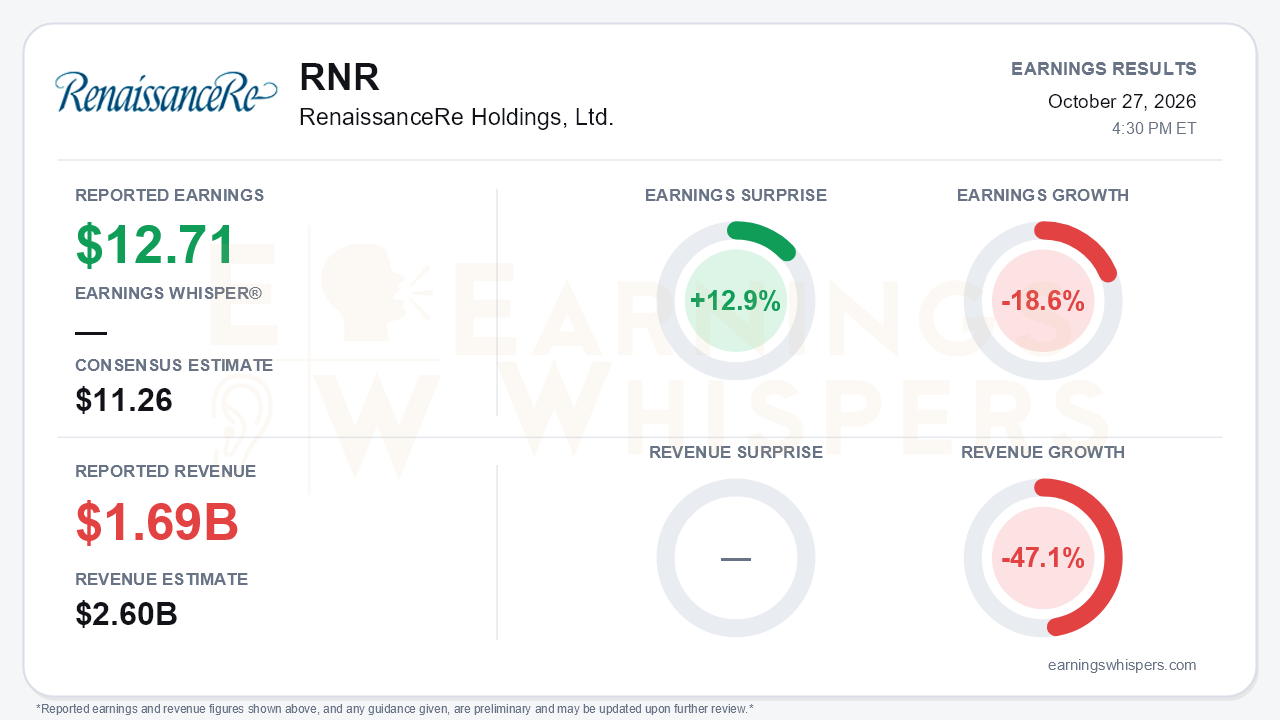1280x720 pixels.
Task: Click the 'EARNINGS SURPRISE' gauge title
Action: tap(736, 195)
